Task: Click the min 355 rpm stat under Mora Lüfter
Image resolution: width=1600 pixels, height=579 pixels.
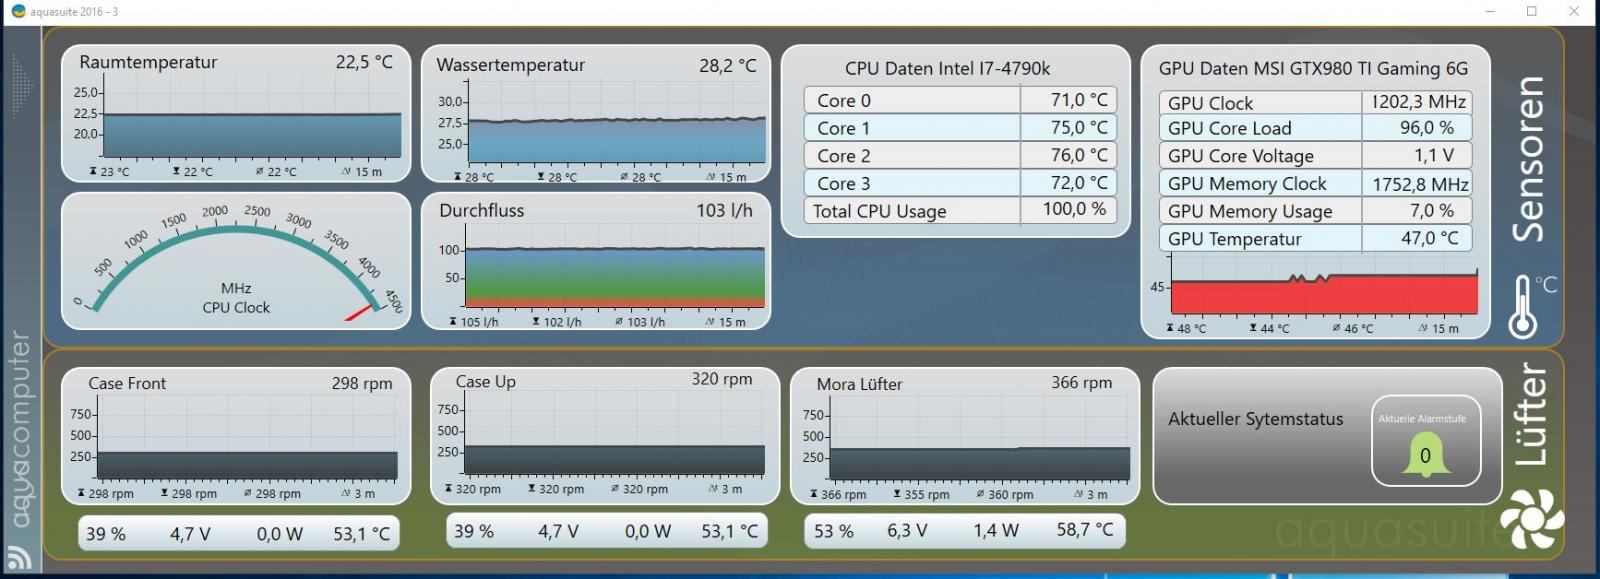Action: click(x=922, y=494)
